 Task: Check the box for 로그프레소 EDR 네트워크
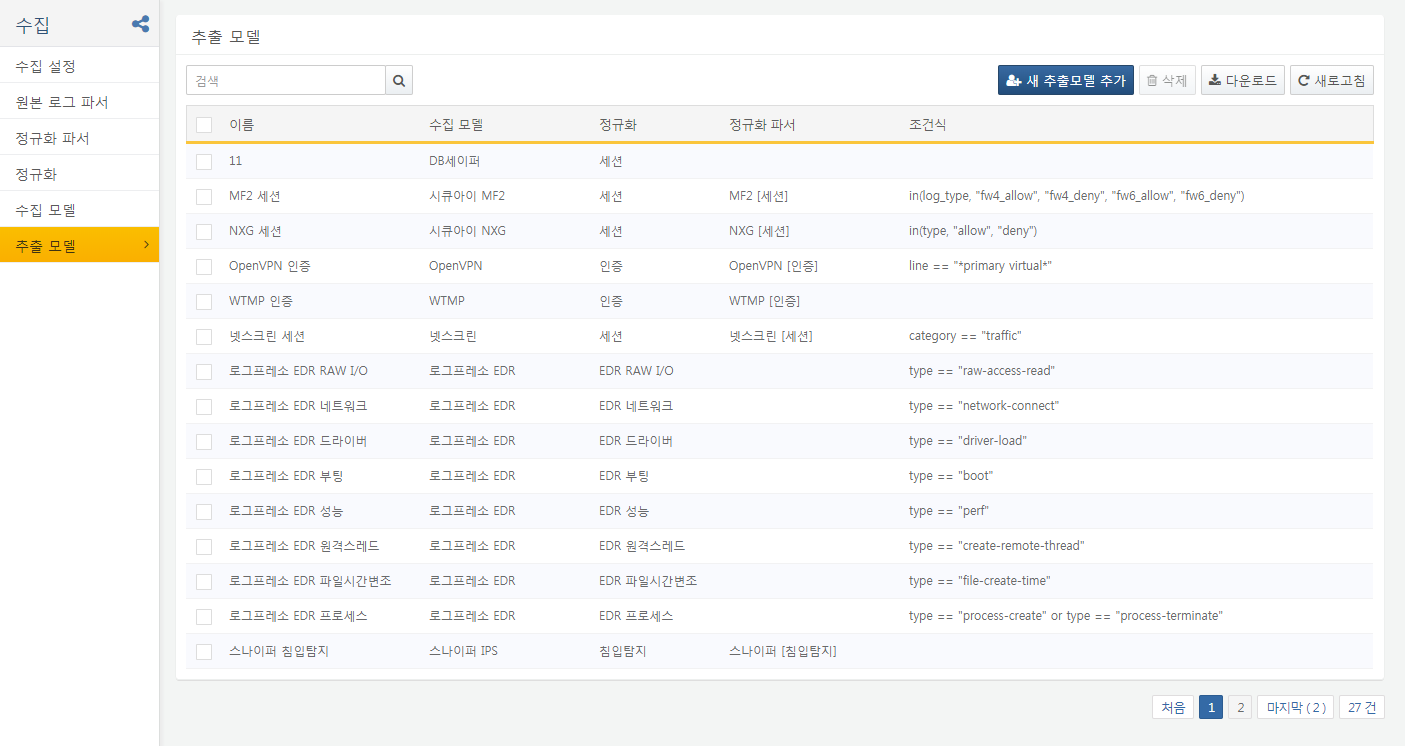(204, 406)
